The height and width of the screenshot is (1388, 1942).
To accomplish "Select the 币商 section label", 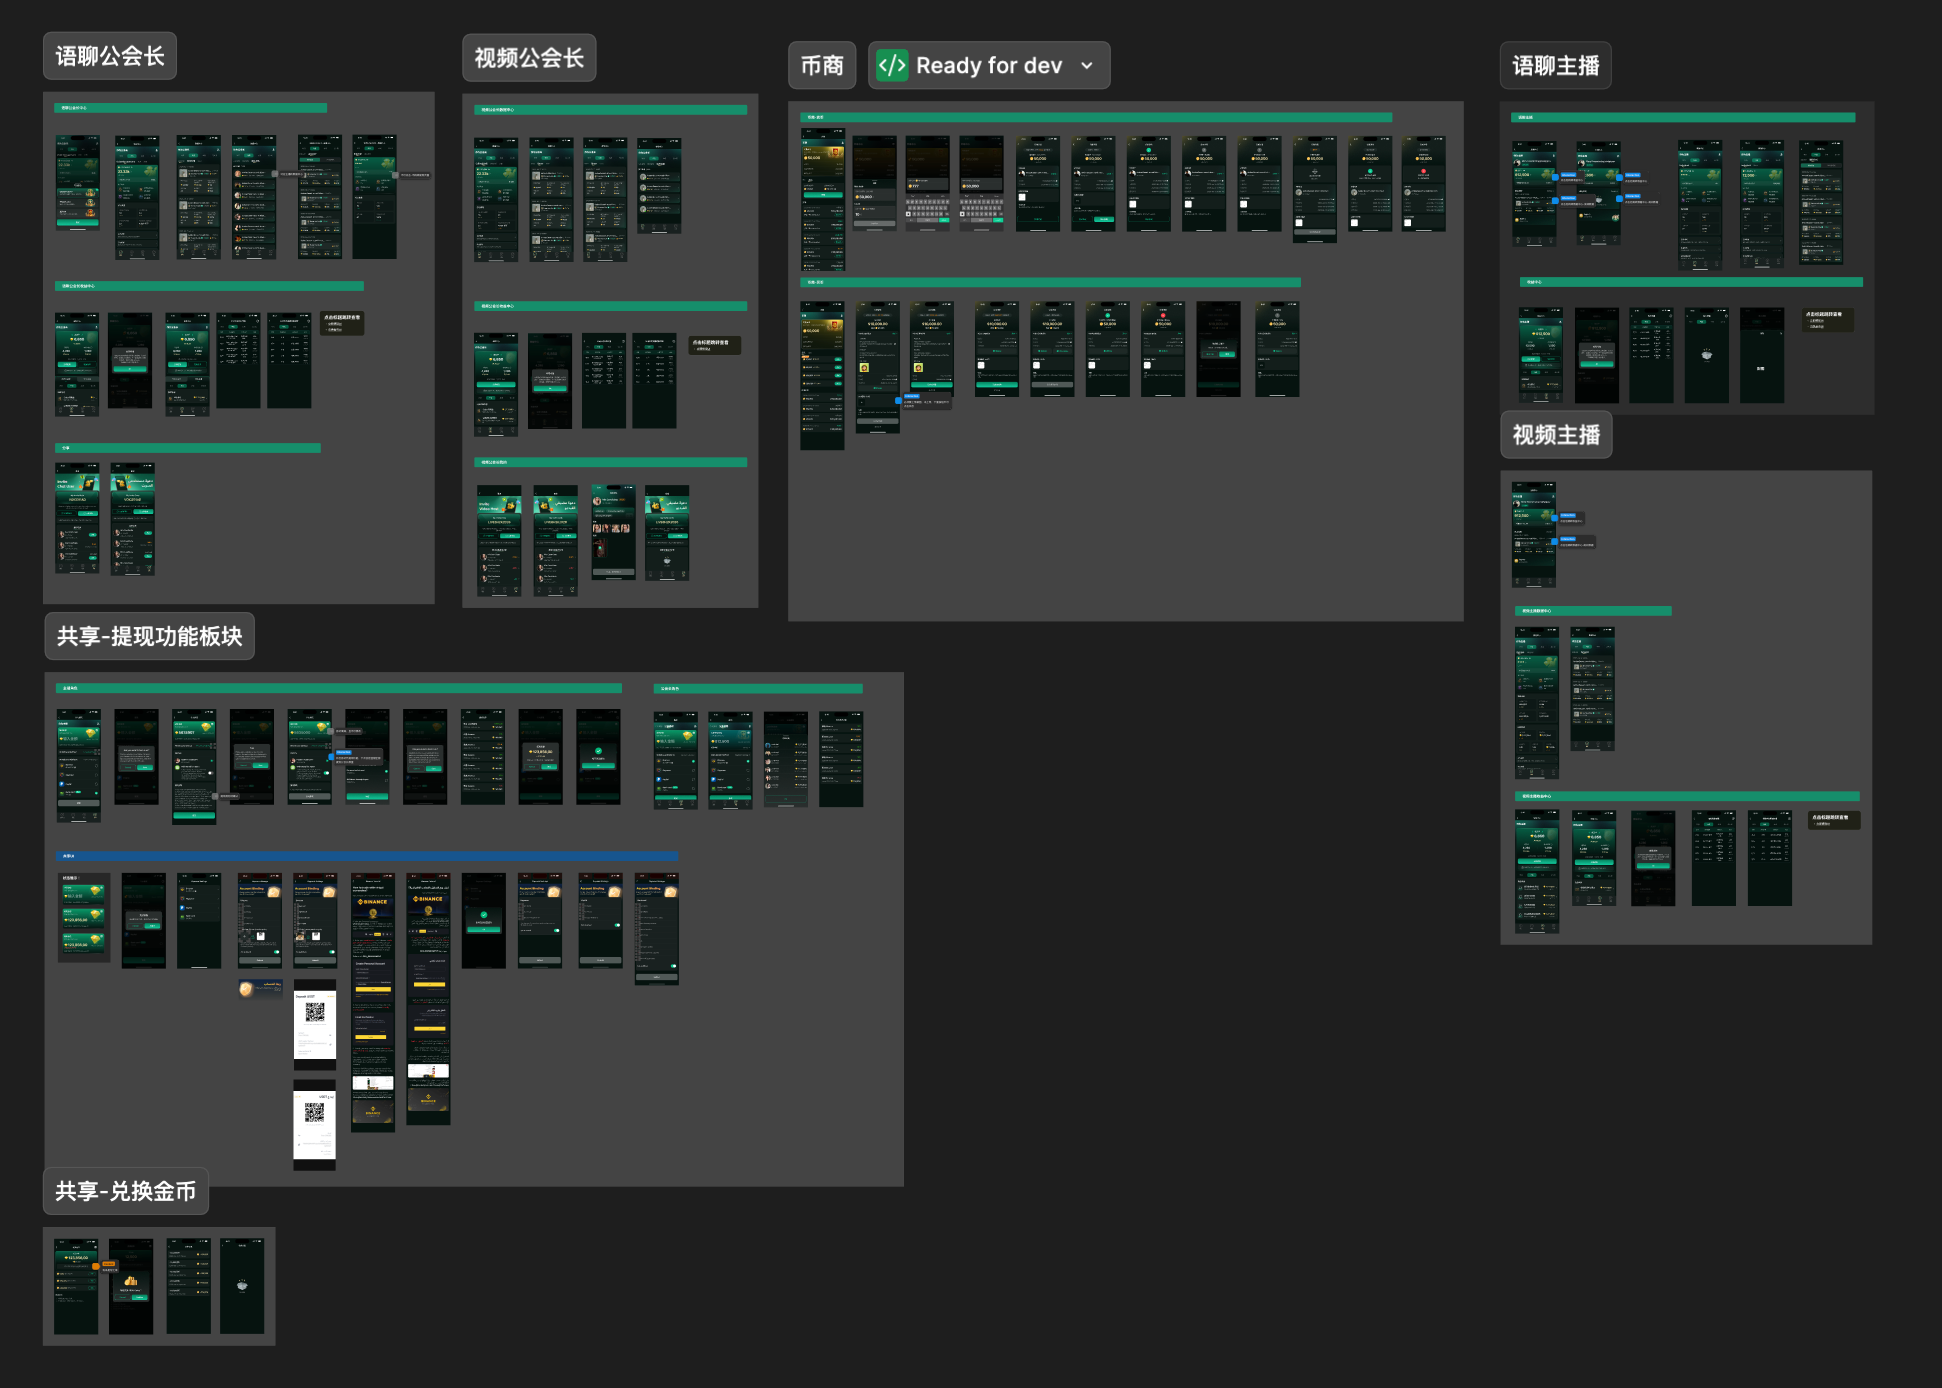I will pos(822,66).
